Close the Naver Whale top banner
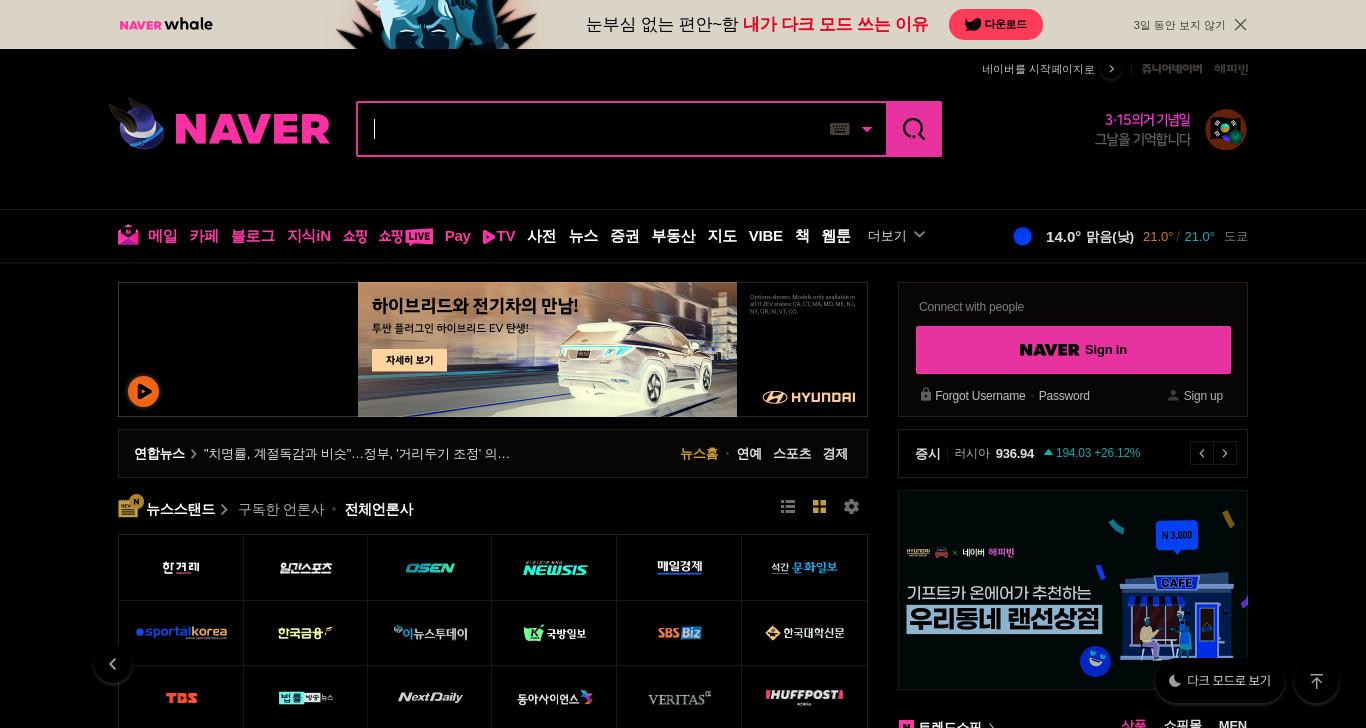Screen dimensions: 1366x728 click(1240, 25)
